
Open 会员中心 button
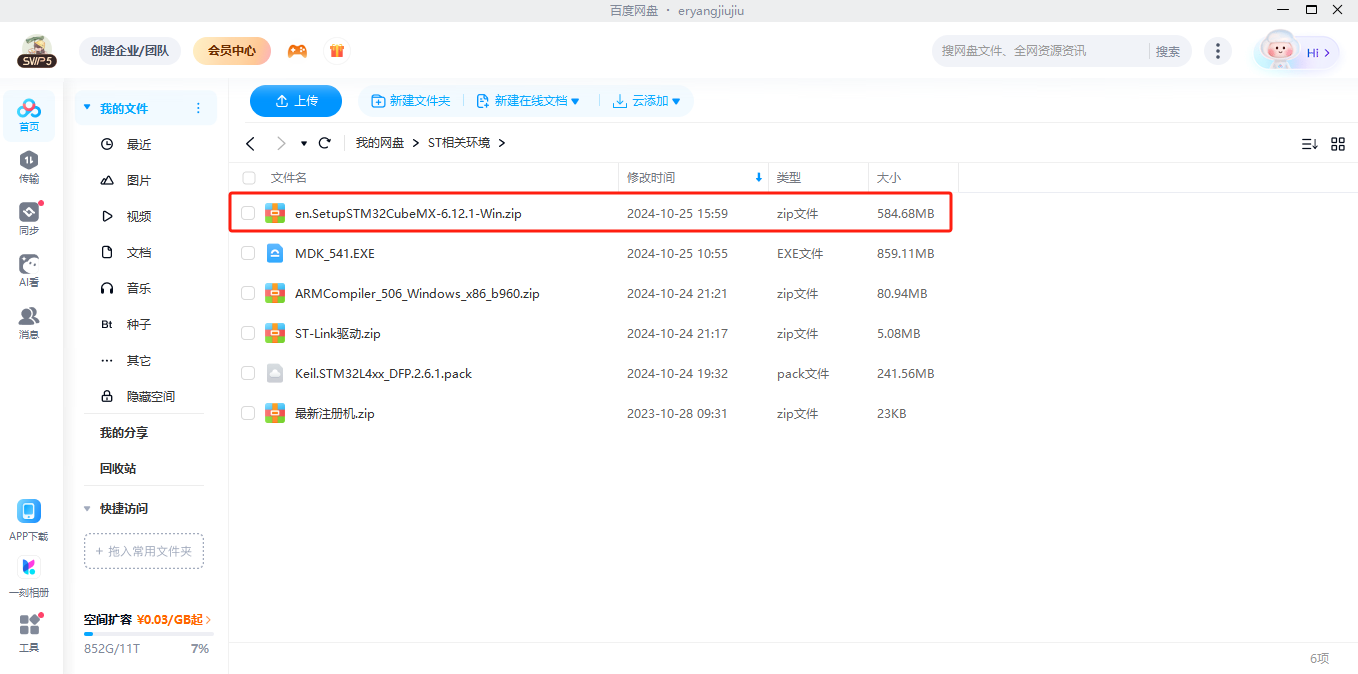(232, 50)
